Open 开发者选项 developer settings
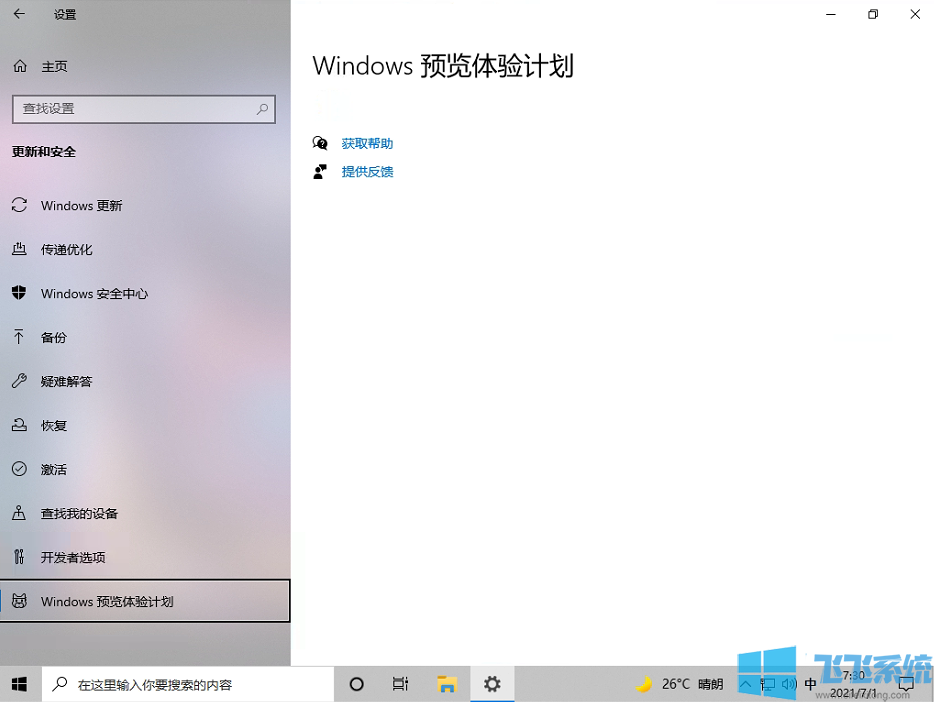 point(73,558)
